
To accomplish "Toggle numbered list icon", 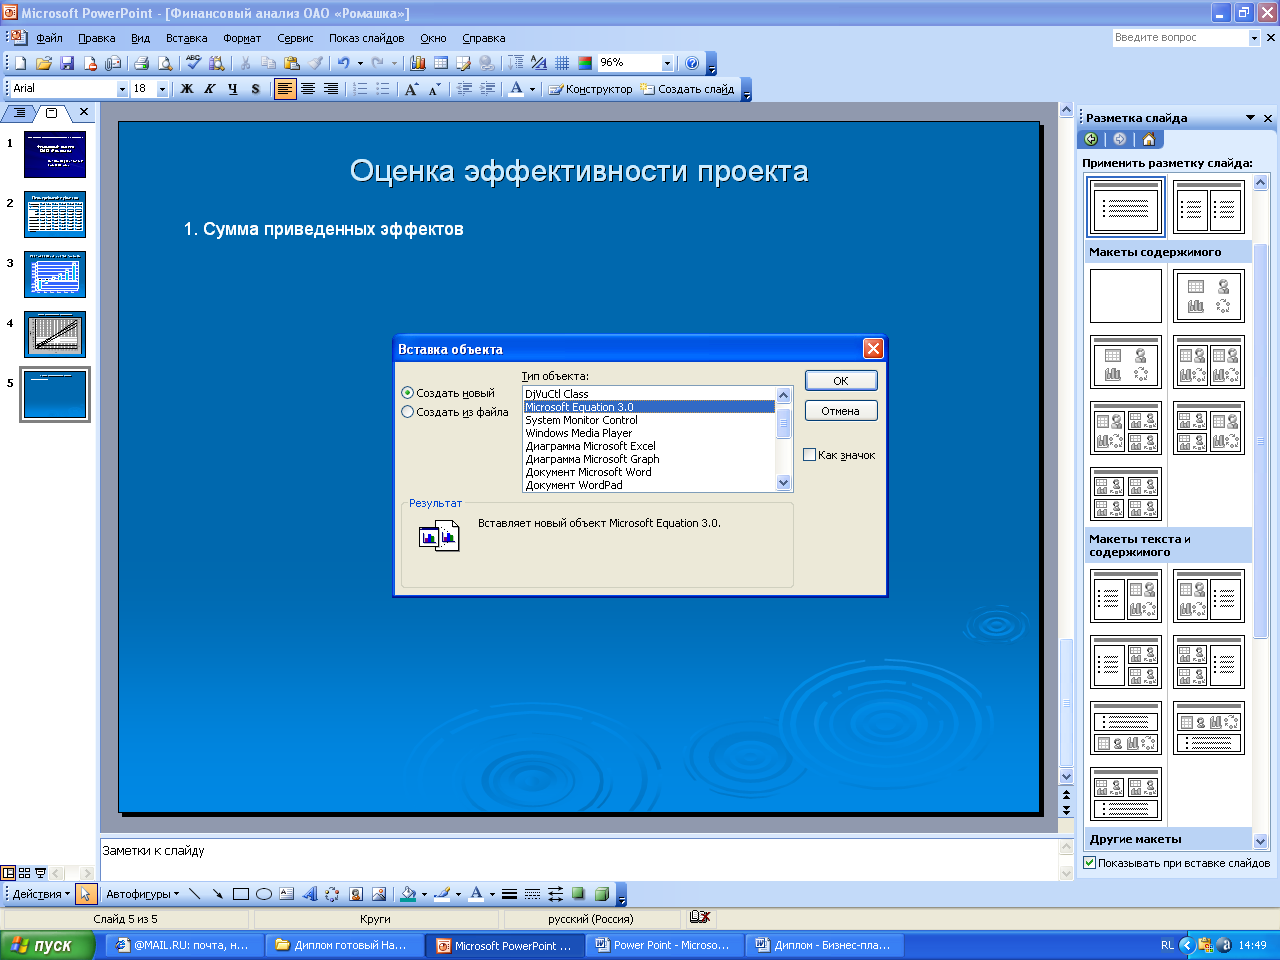I will (x=360, y=89).
